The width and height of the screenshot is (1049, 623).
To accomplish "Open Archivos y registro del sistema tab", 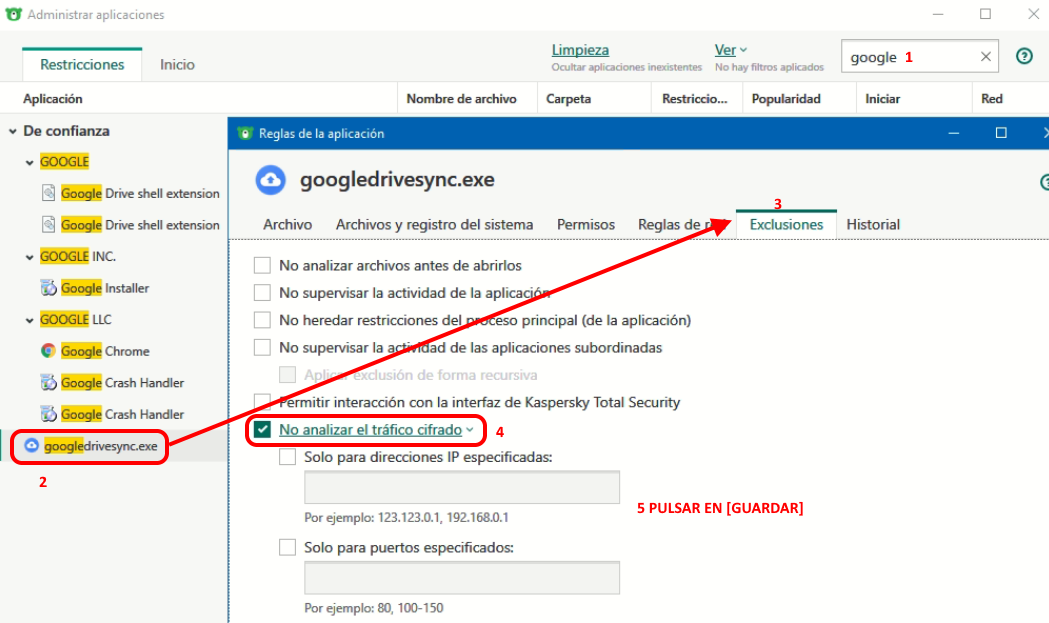I will tap(434, 224).
